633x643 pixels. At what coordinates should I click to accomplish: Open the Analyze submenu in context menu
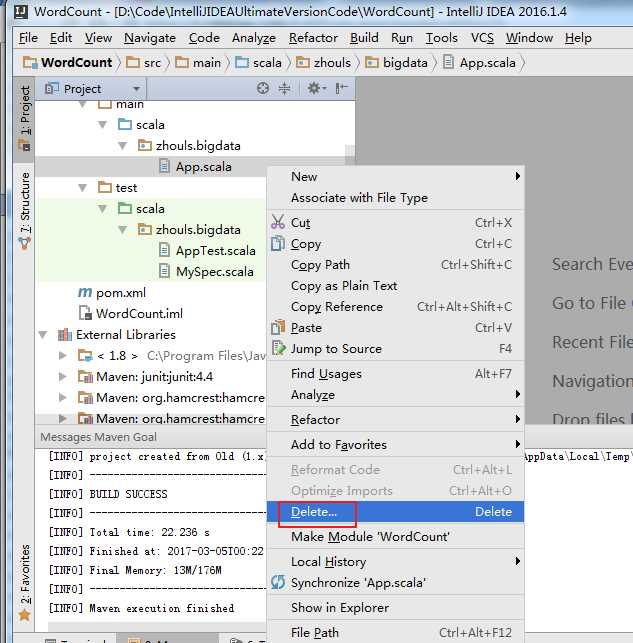point(396,394)
